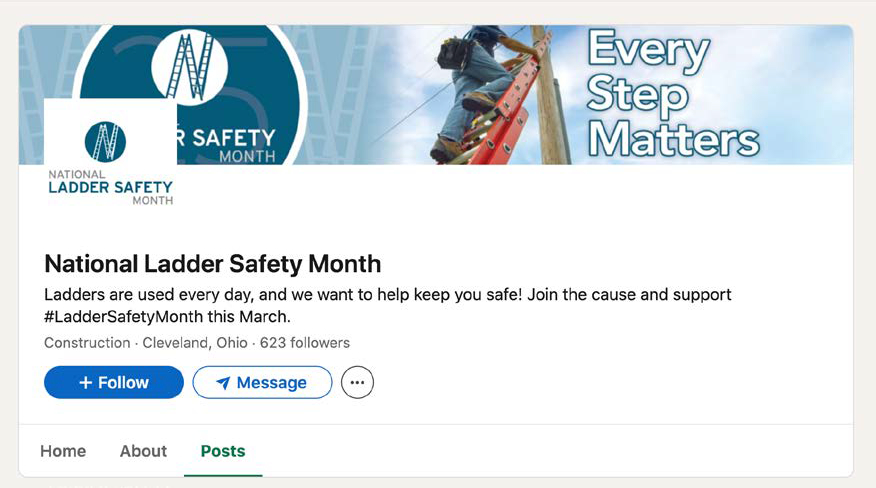Click the "SAFETY MONTH" text in banner circle

pyautogui.click(x=232, y=145)
